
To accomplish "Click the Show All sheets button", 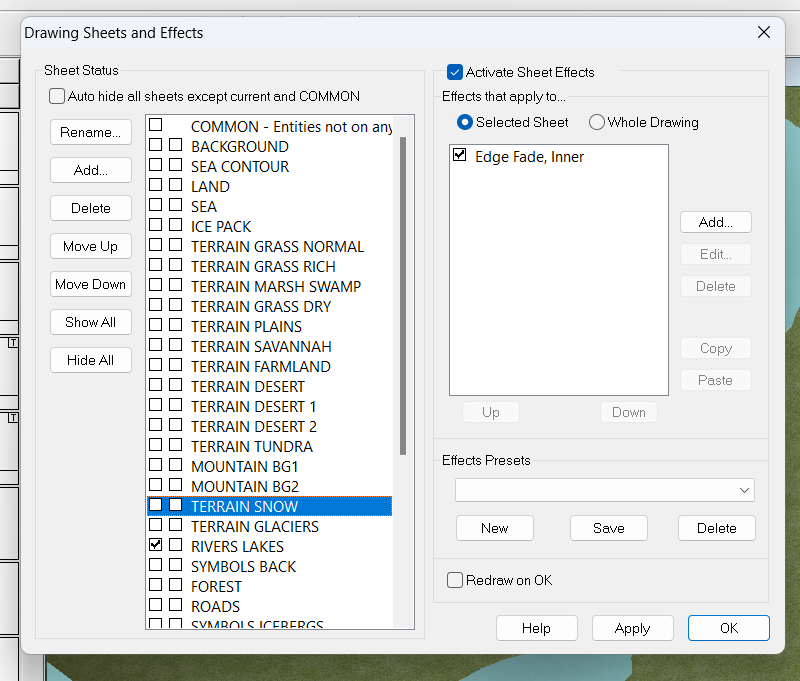I will 91,322.
